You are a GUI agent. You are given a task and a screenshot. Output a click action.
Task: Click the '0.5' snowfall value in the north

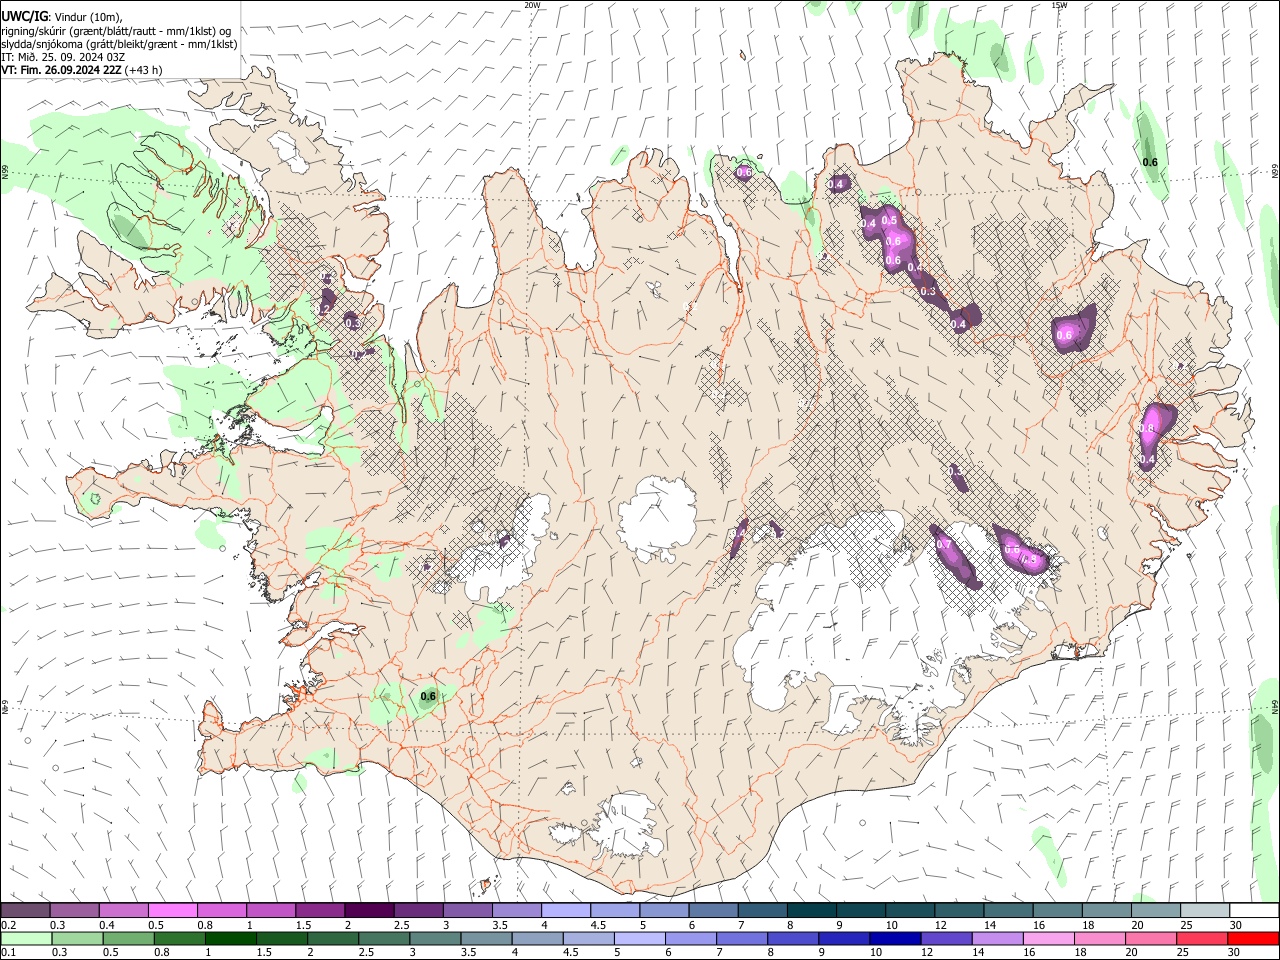point(890,220)
